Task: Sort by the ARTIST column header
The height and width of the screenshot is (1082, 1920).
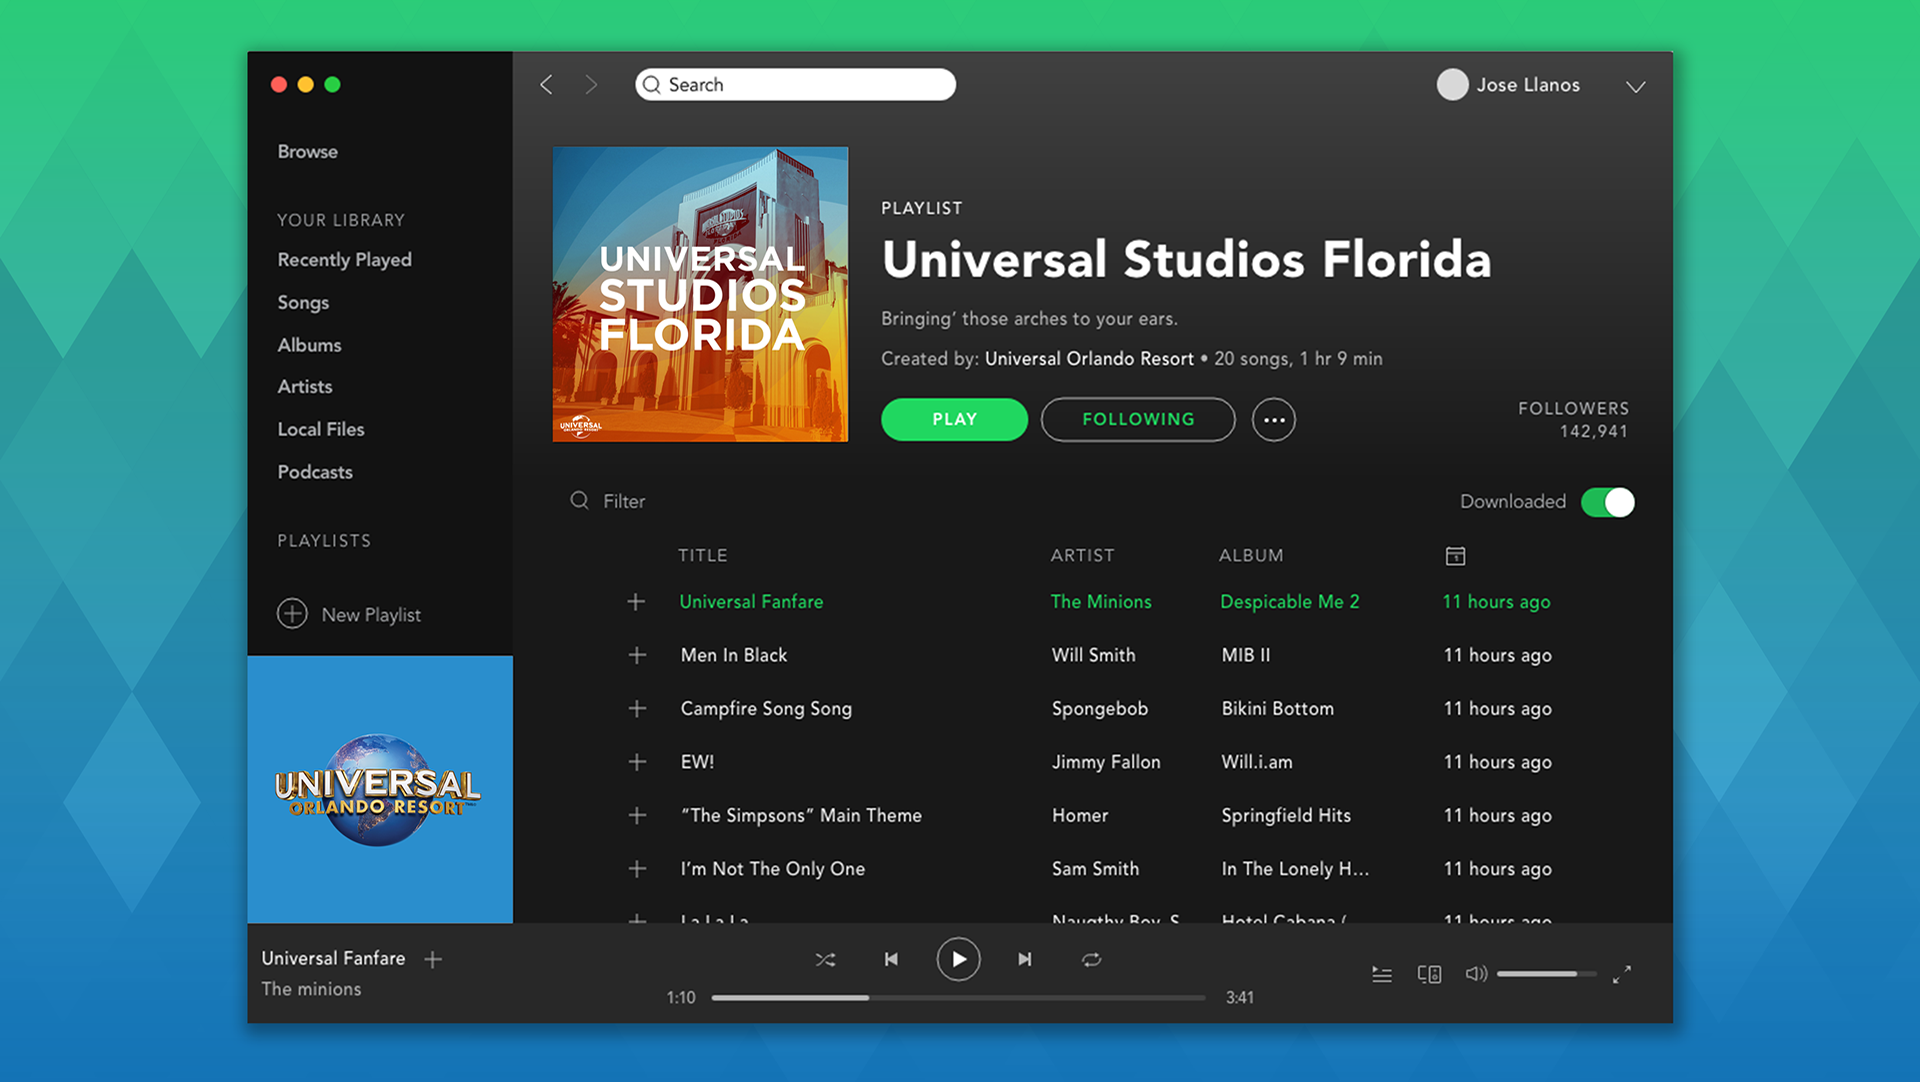Action: [1082, 555]
